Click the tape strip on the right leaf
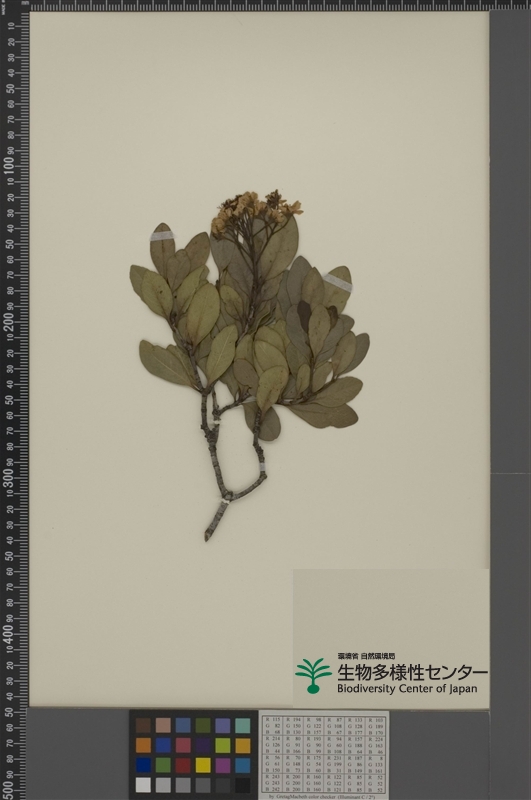Screen dimensions: 531x800 [338, 283]
